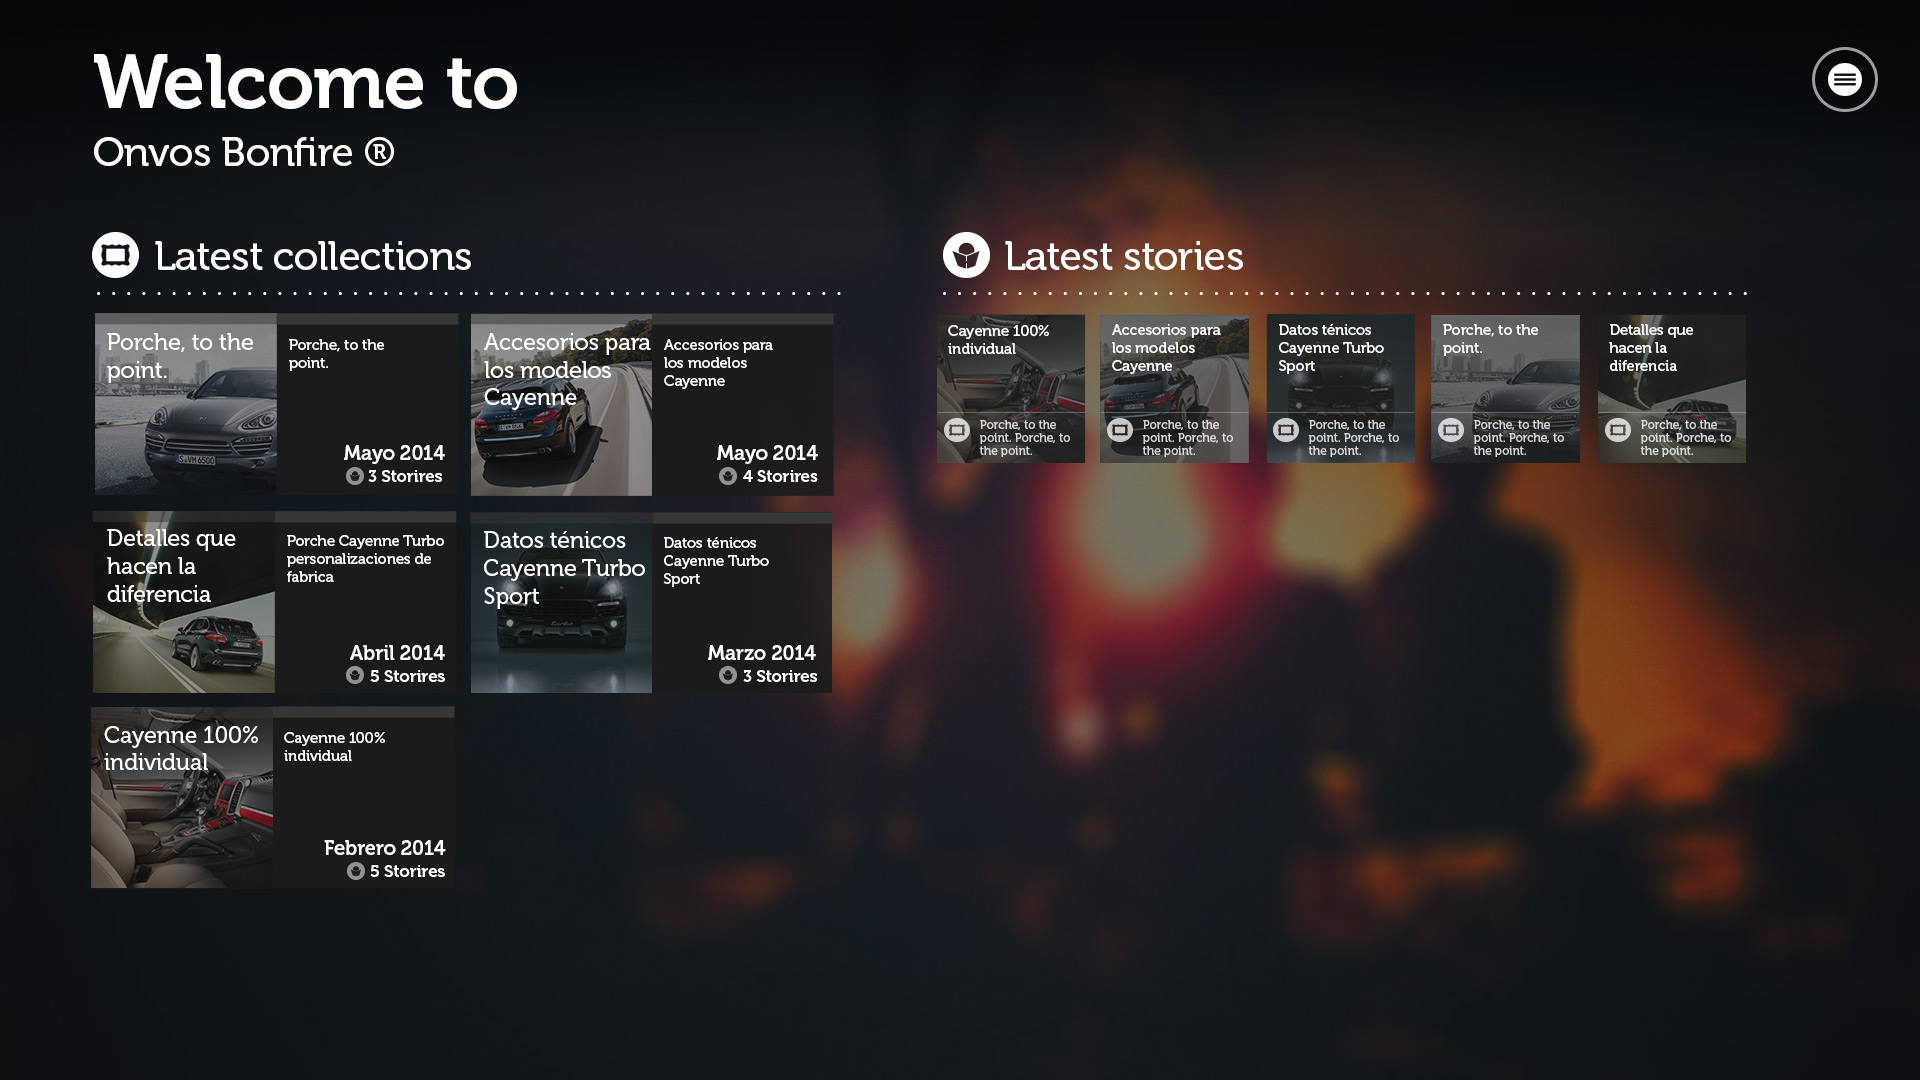This screenshot has height=1080, width=1920.
Task: Click the 'Latest stories' heading
Action: (1124, 256)
